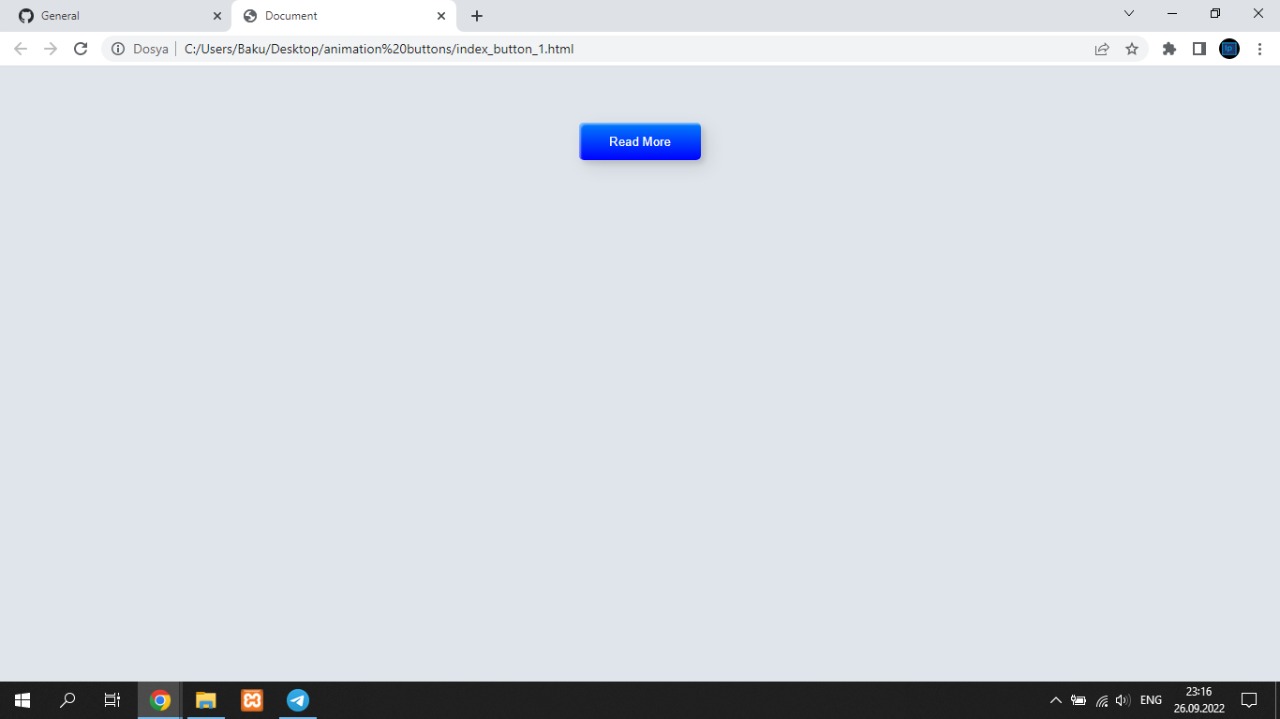1280x719 pixels.
Task: Launch the XAMPP control panel from taskbar
Action: pyautogui.click(x=251, y=700)
